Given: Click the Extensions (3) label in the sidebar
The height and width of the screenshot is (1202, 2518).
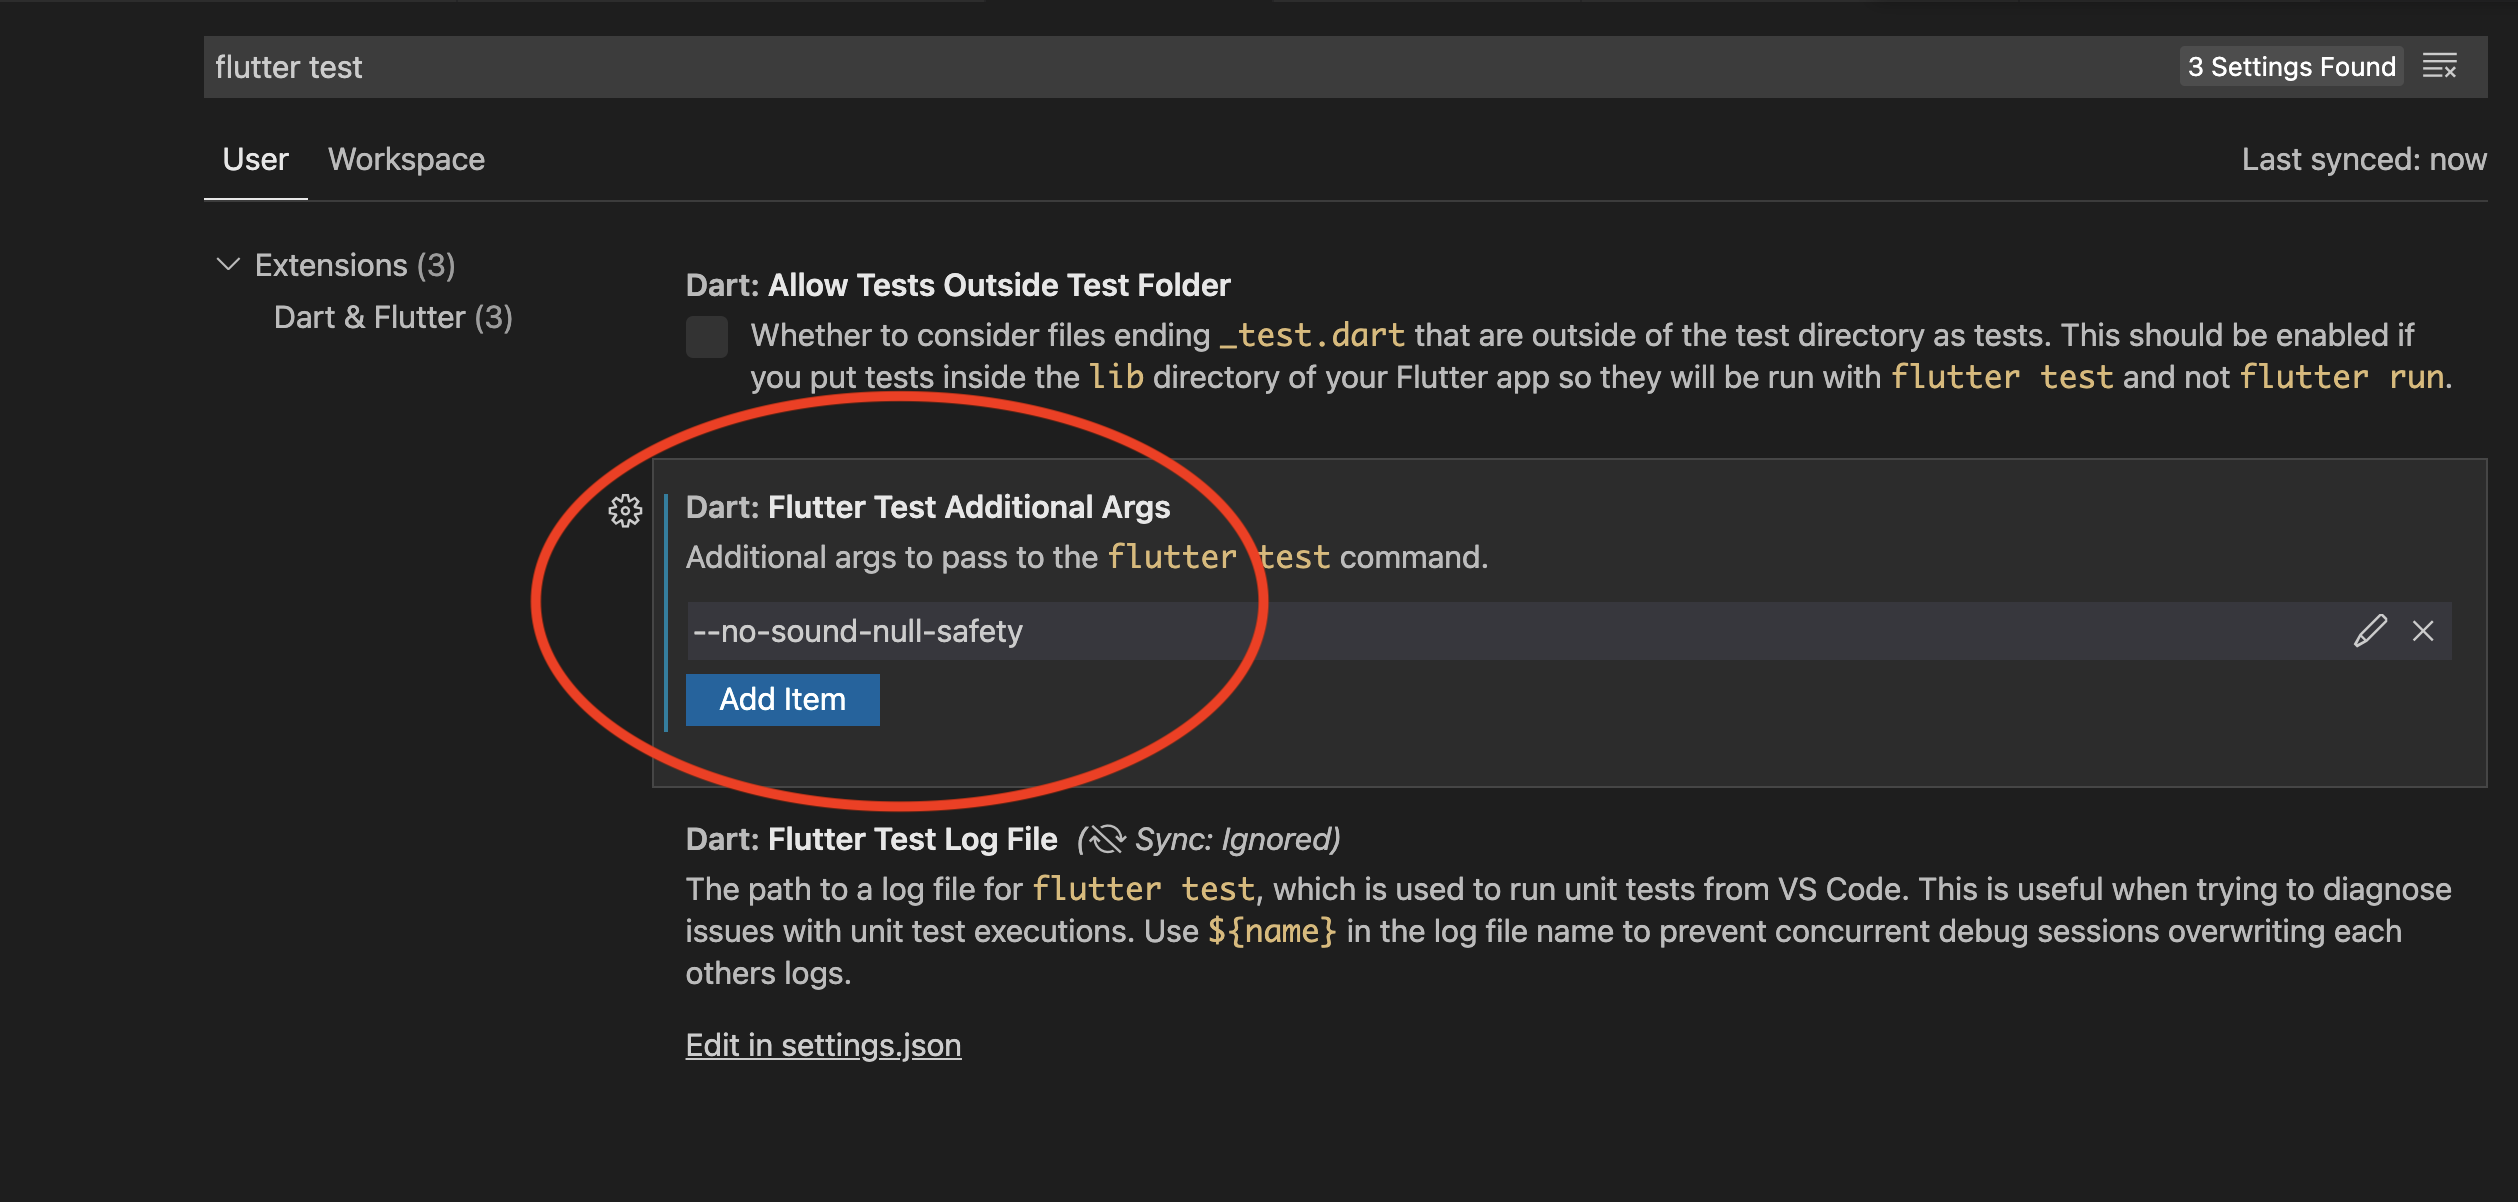Looking at the screenshot, I should pos(355,265).
